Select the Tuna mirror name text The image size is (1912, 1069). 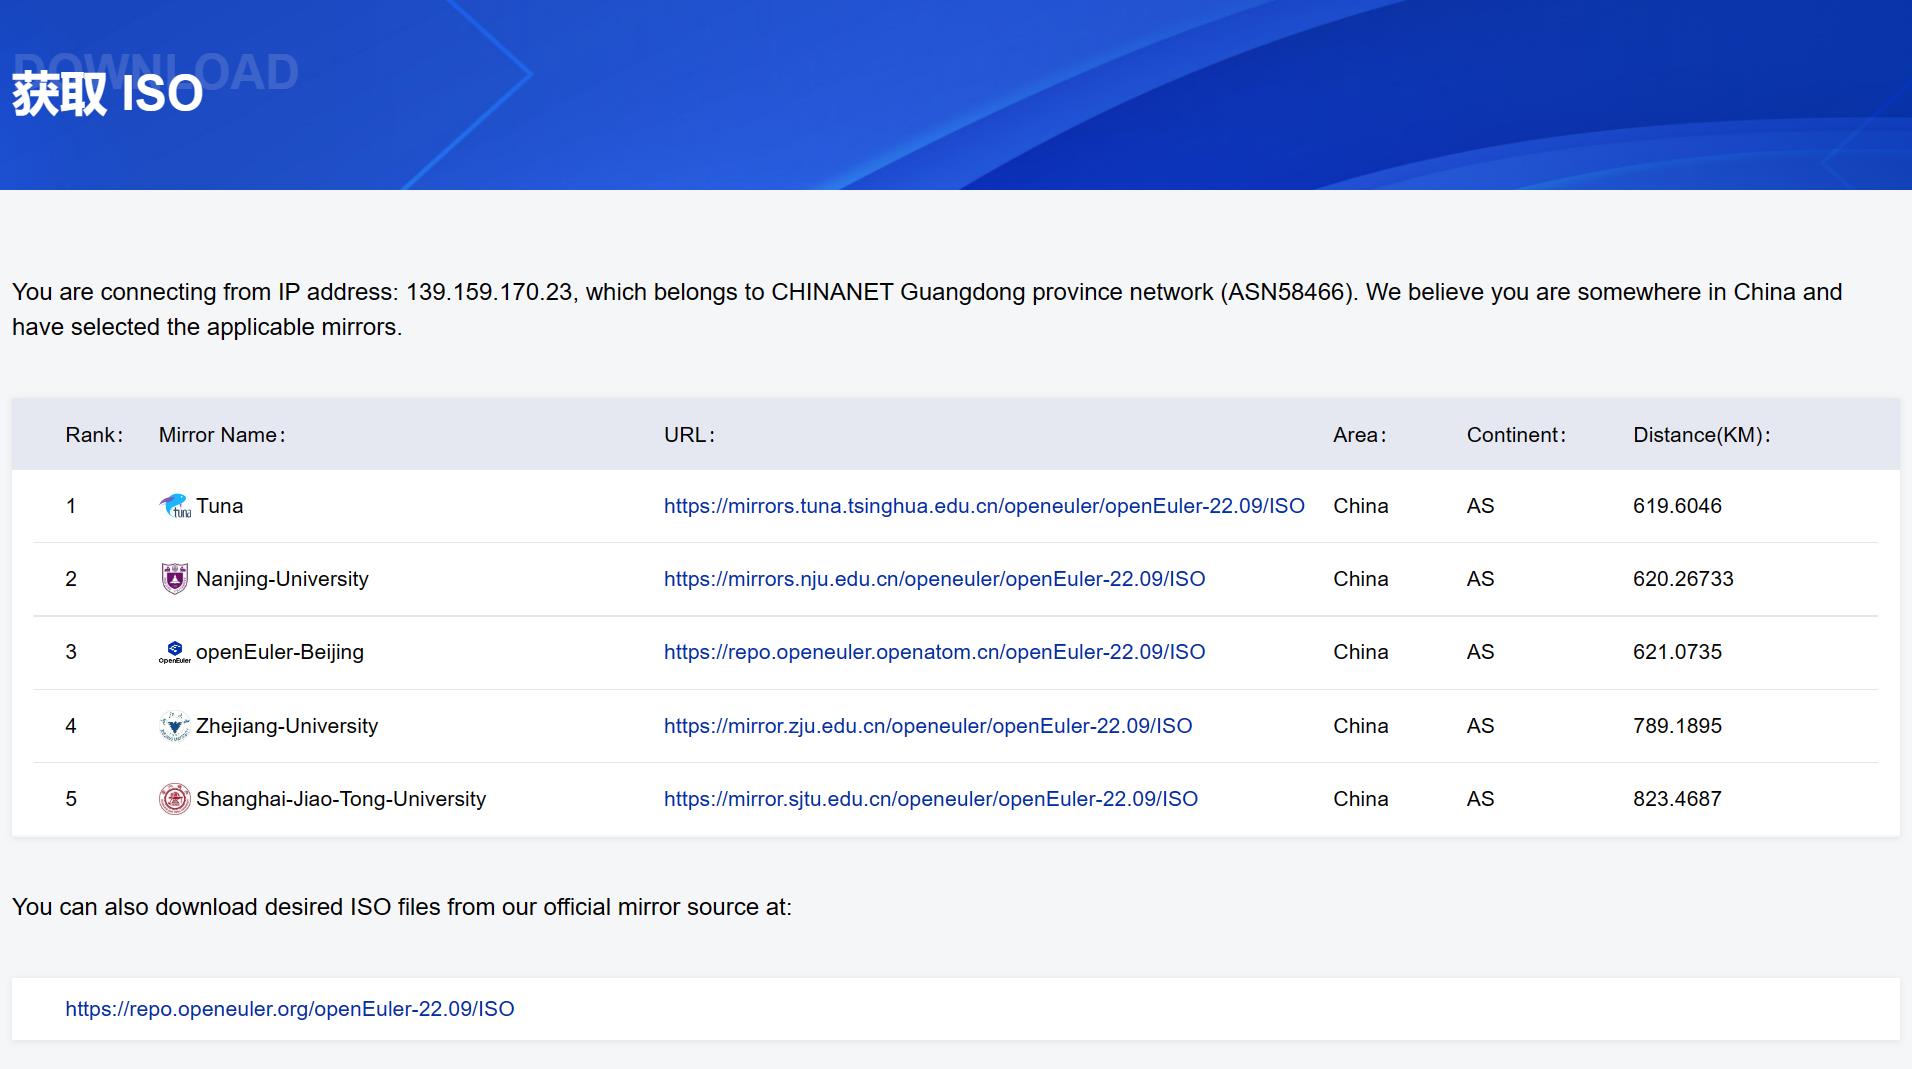point(220,506)
